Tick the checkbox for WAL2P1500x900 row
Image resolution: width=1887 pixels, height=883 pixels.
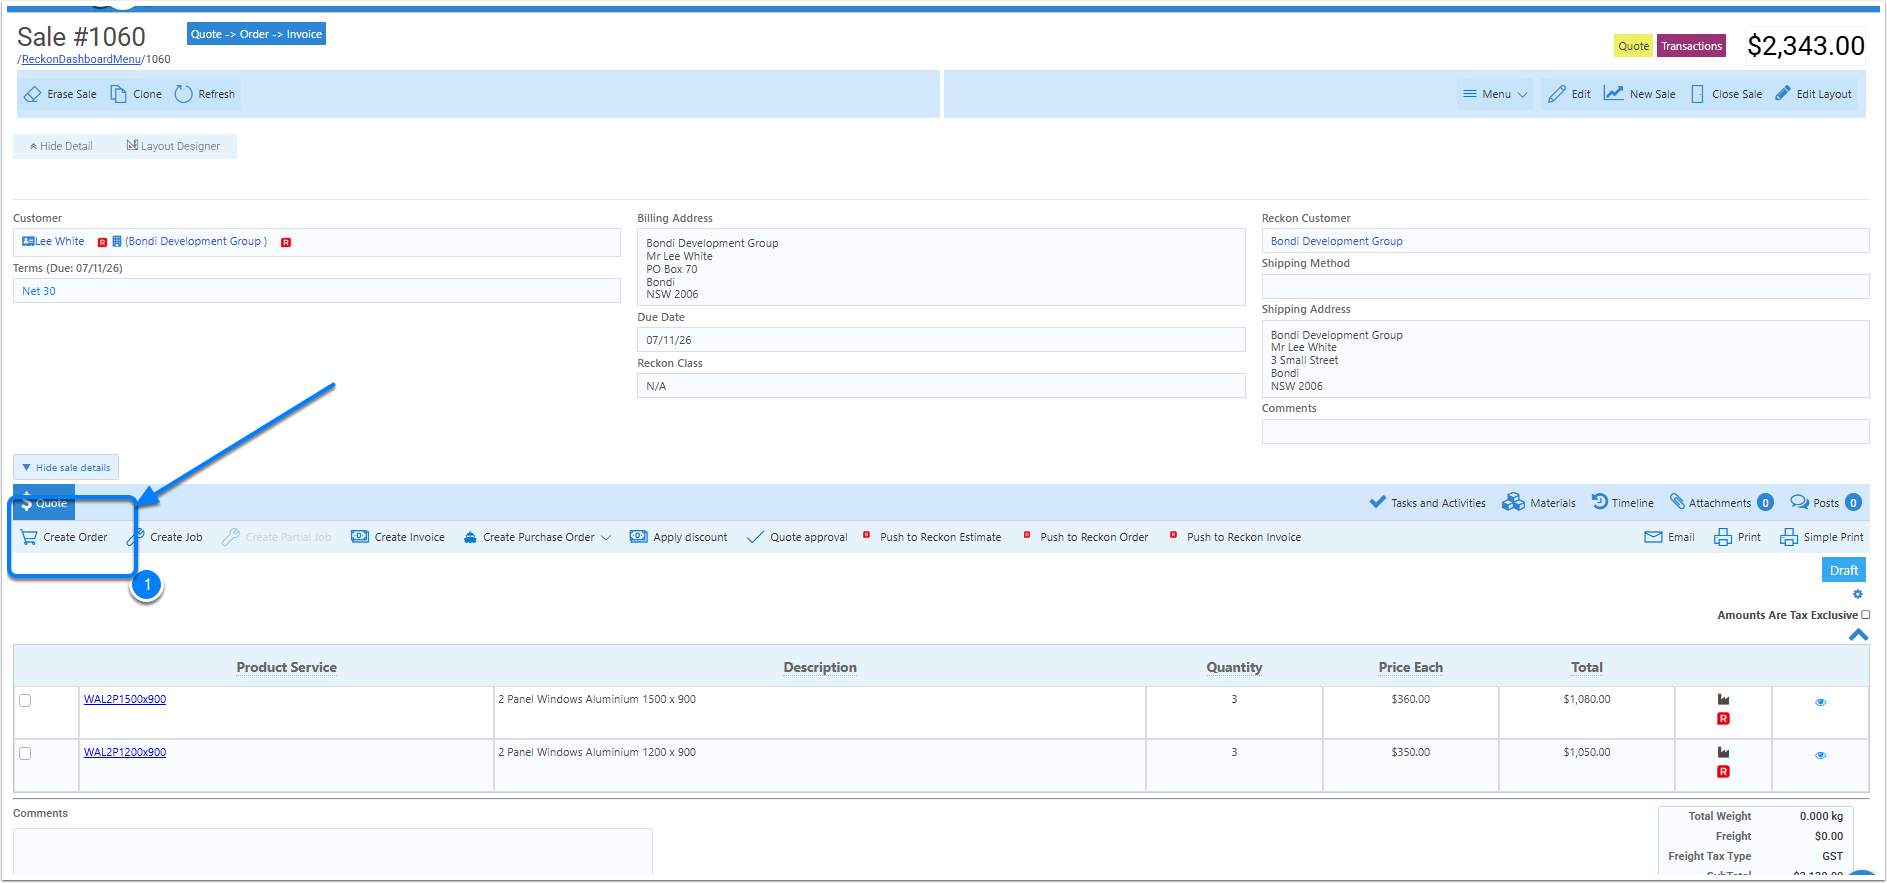[x=25, y=700]
